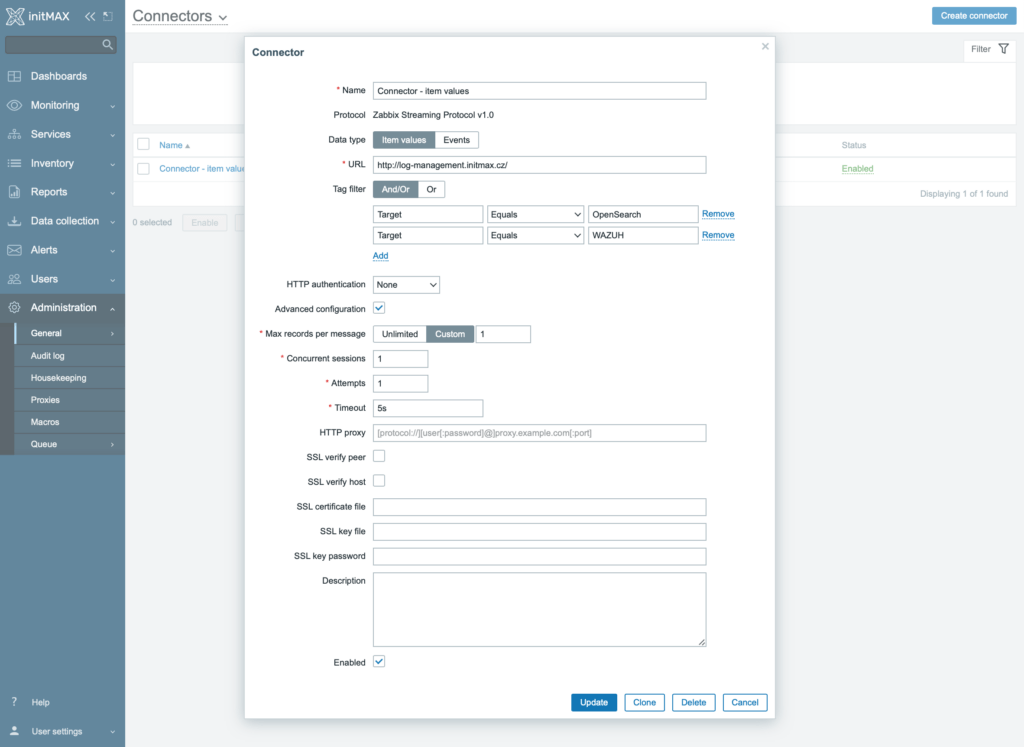Click the HTTP proxy input field
Screen dimensions: 1024x747
click(539, 433)
